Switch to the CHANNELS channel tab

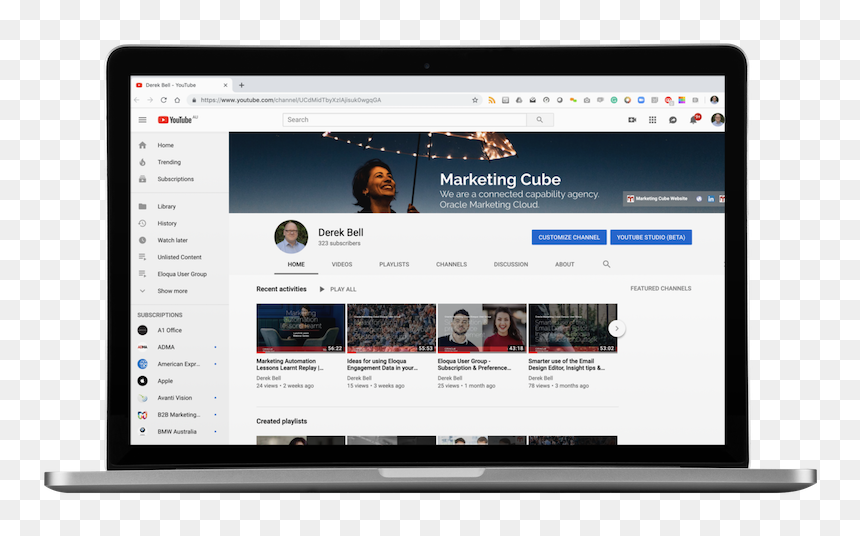tap(451, 264)
